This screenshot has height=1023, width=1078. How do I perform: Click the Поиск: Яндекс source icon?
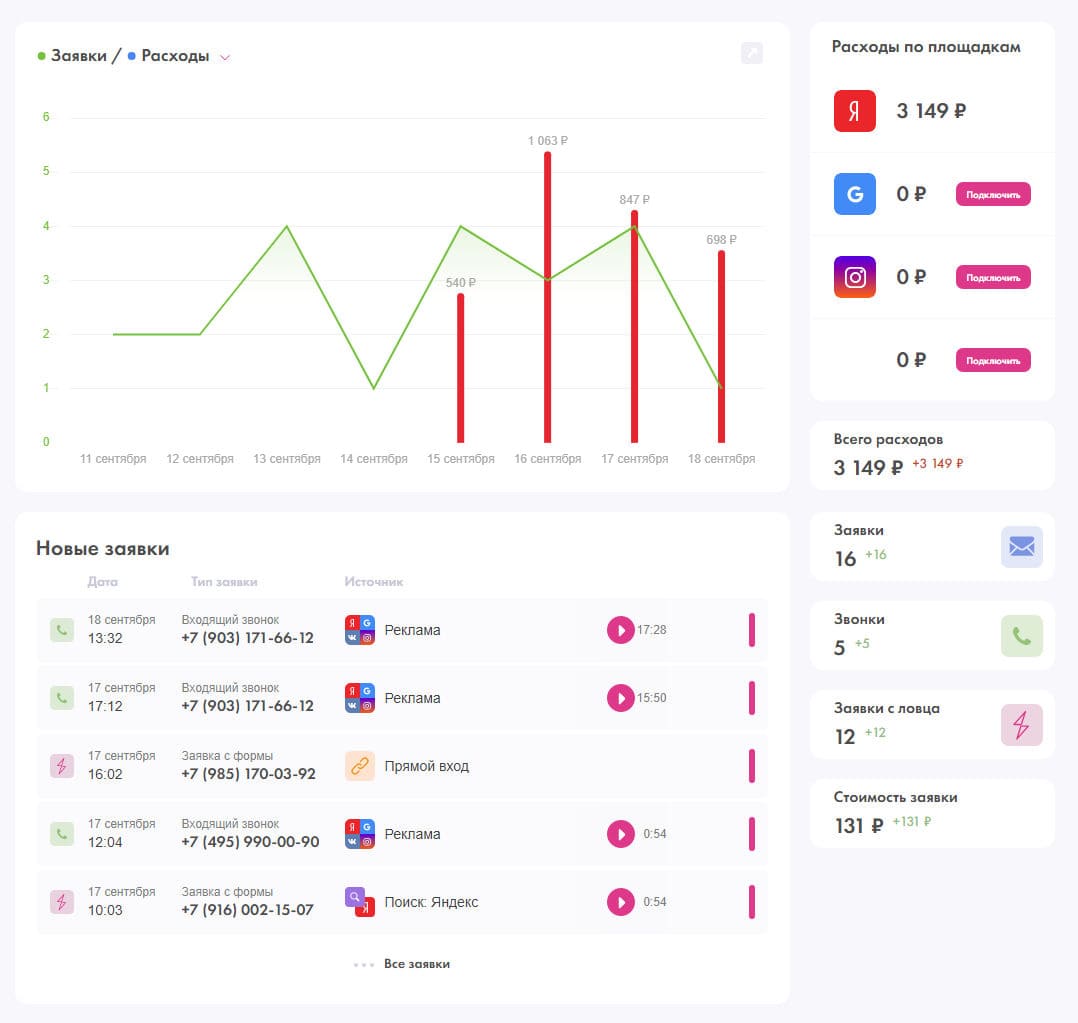[x=360, y=902]
